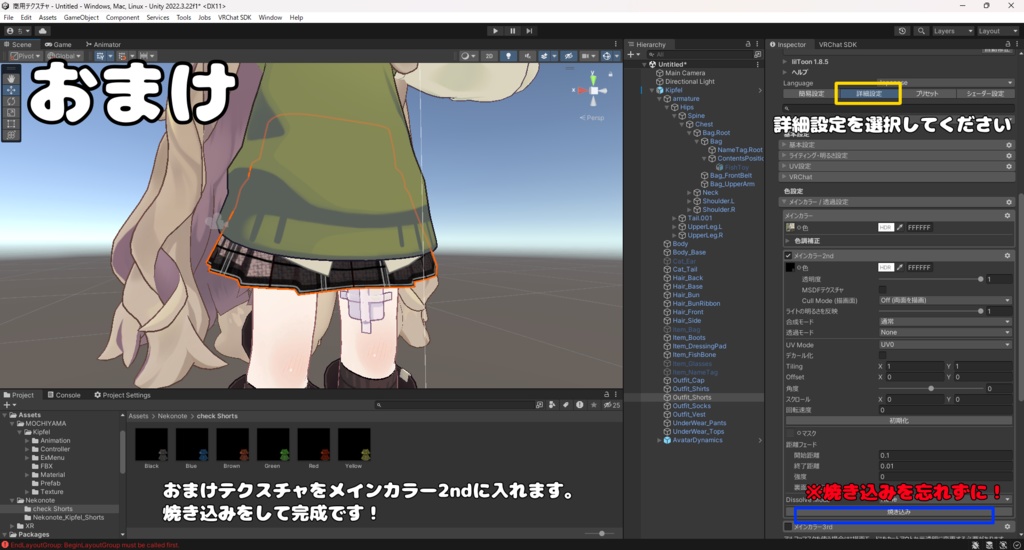1024x550 pixels.
Task: Select the Scale tool in Scene toolbar
Action: tap(11, 112)
